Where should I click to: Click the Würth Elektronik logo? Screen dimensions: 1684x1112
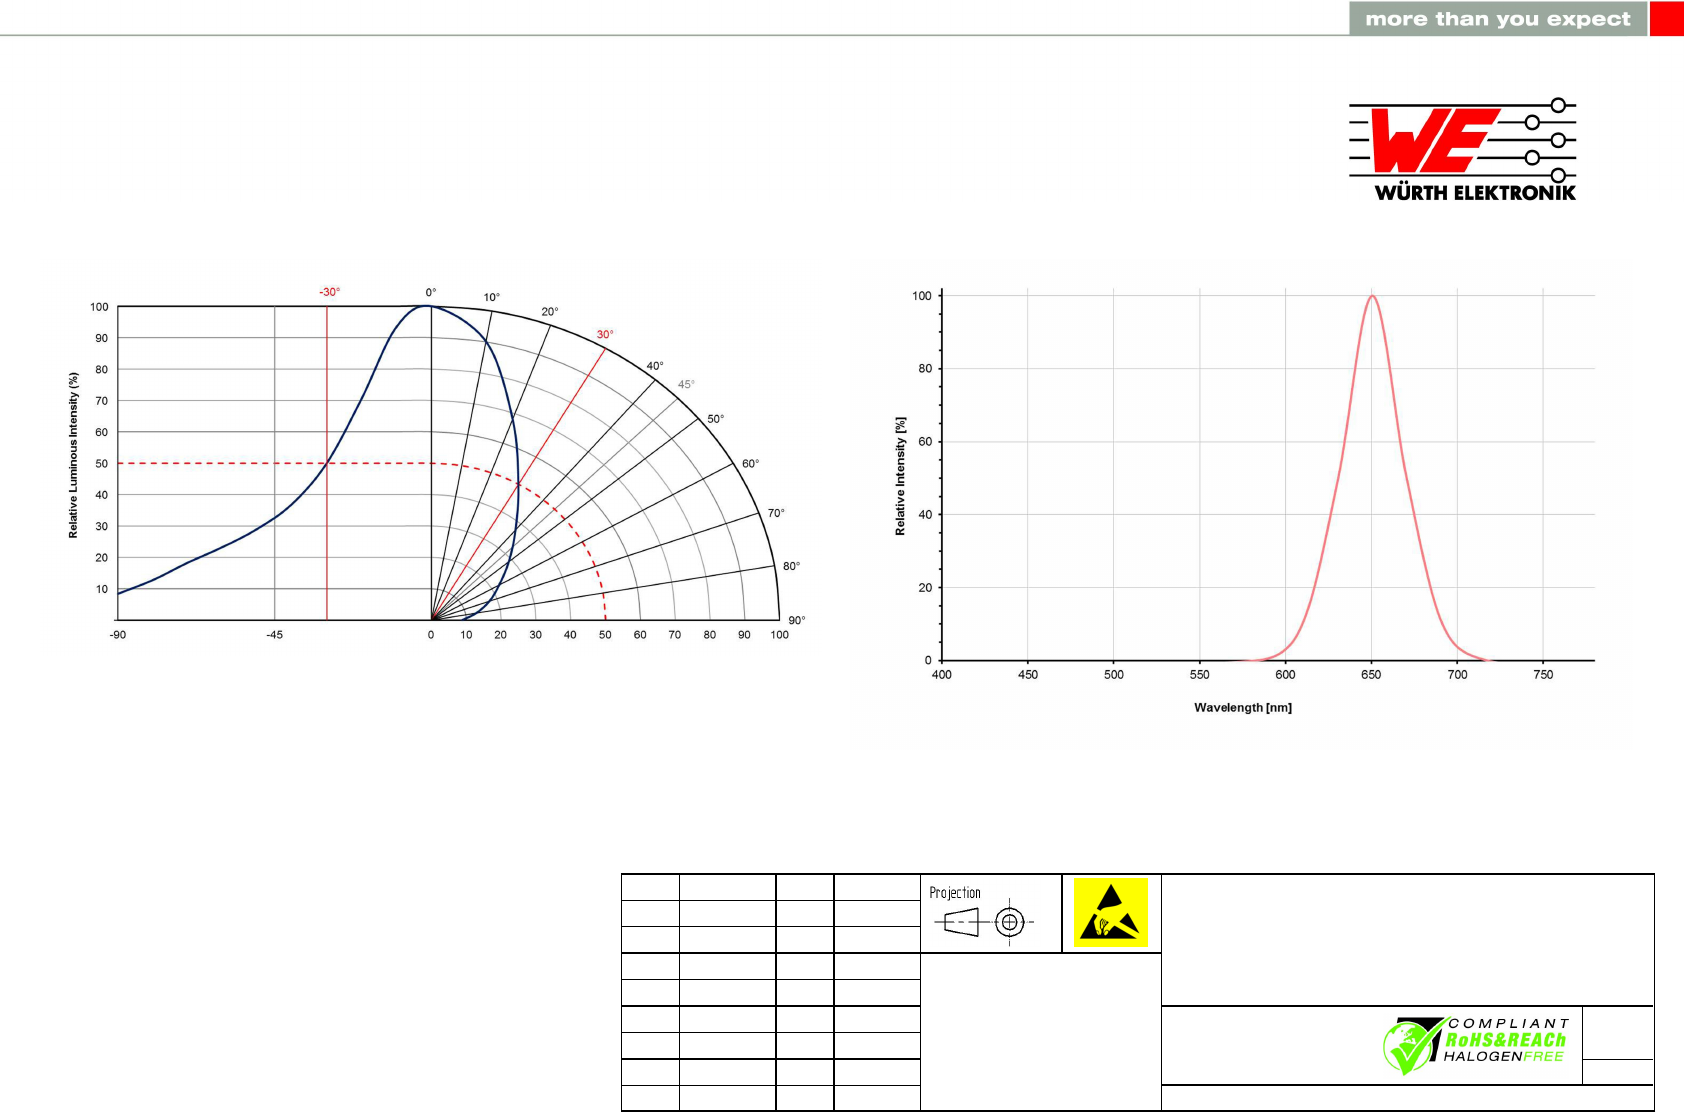1463,150
